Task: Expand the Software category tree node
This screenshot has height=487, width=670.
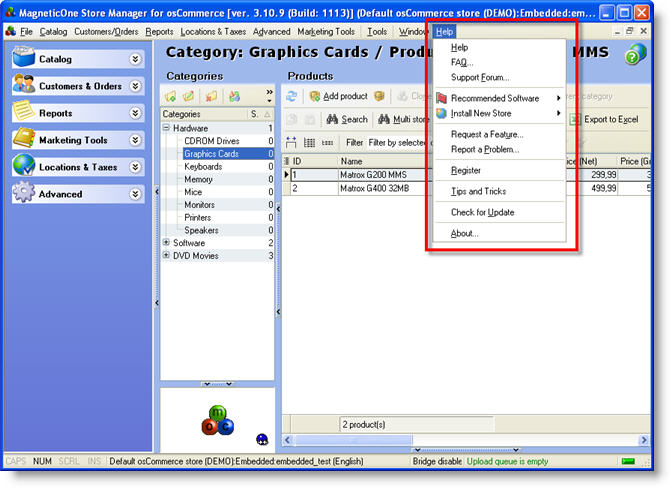Action: pos(167,243)
